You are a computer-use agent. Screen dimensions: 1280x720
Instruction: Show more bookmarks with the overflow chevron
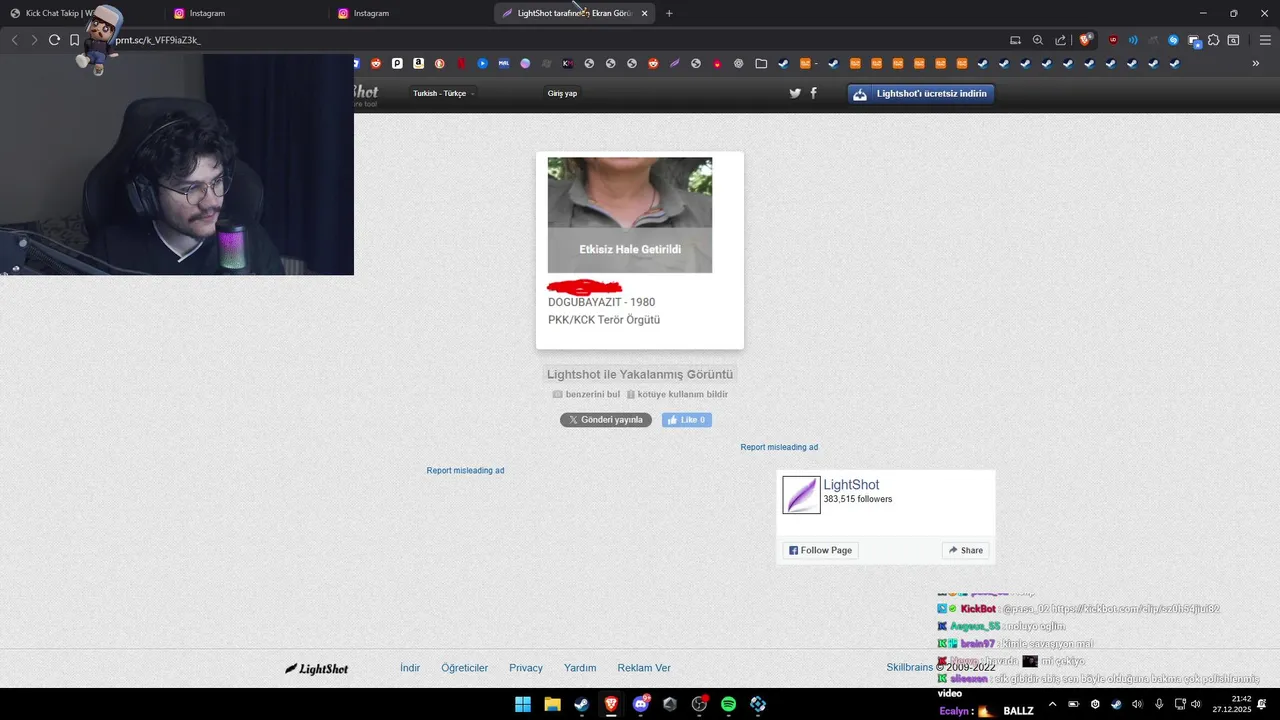(1256, 63)
